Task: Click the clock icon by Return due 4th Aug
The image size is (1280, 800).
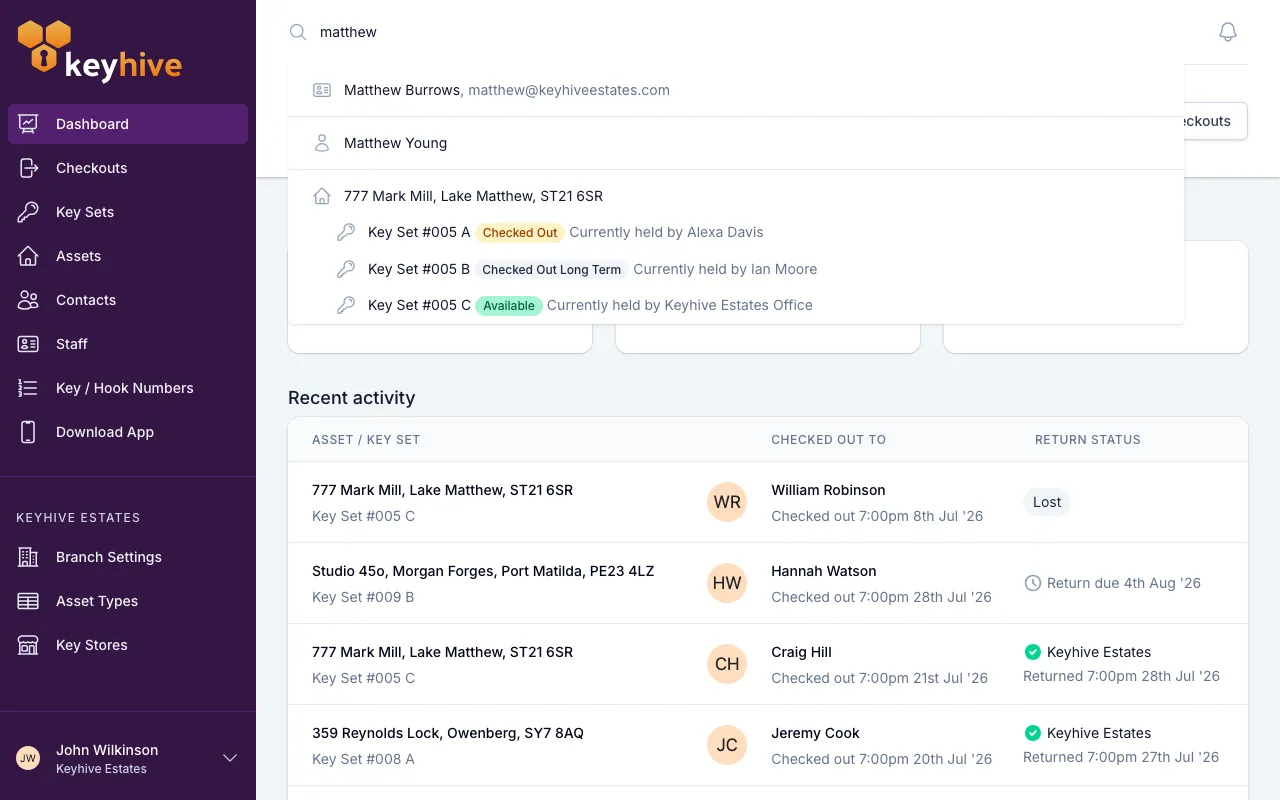Action: [x=1033, y=583]
